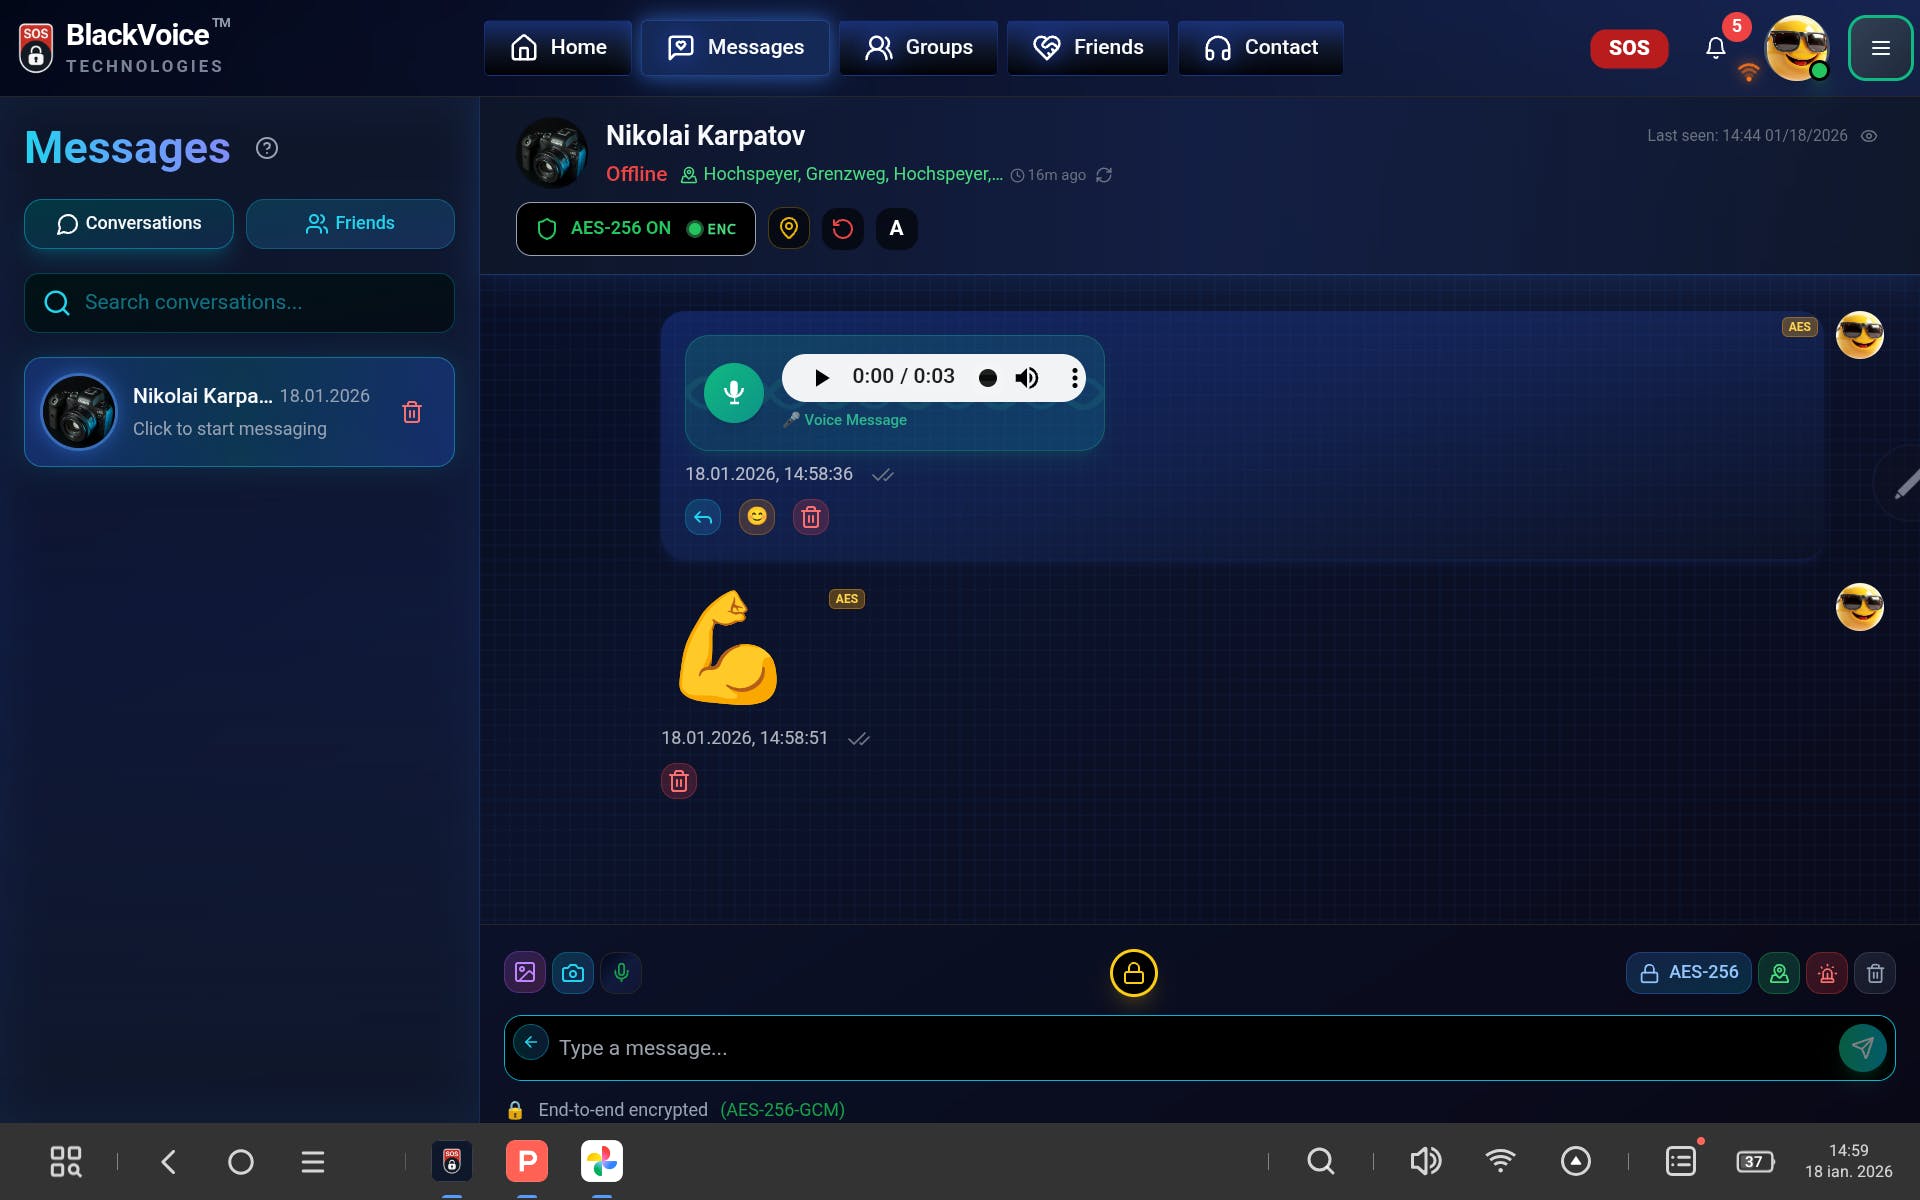Screen dimensions: 1920x1200
Task: Reply to the voice message
Action: pyautogui.click(x=703, y=517)
